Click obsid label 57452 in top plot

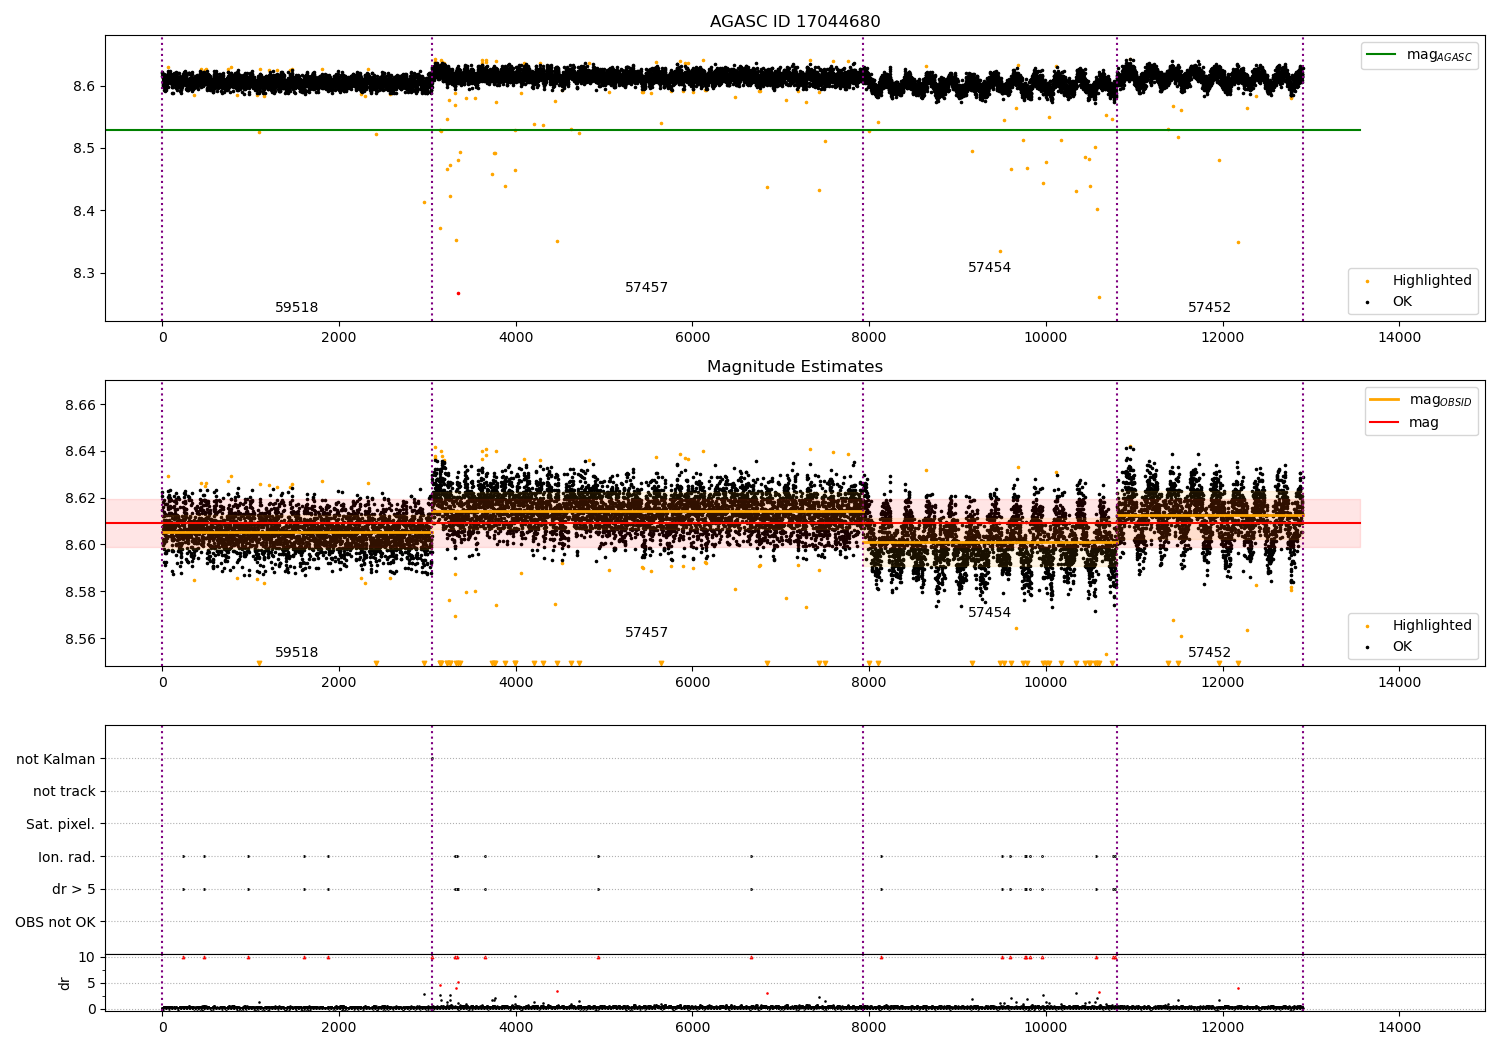(x=1209, y=308)
